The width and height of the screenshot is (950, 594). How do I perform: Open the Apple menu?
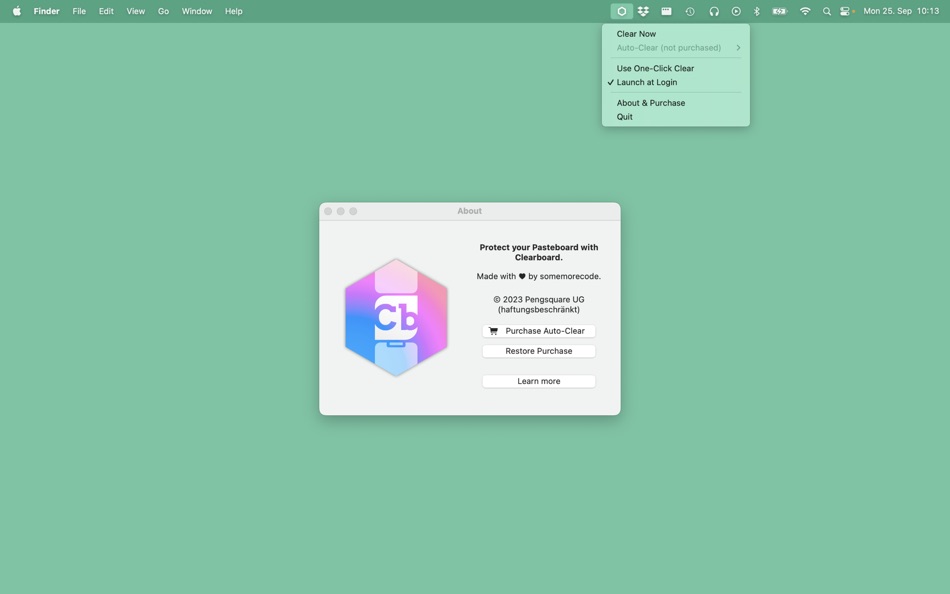click(x=17, y=11)
